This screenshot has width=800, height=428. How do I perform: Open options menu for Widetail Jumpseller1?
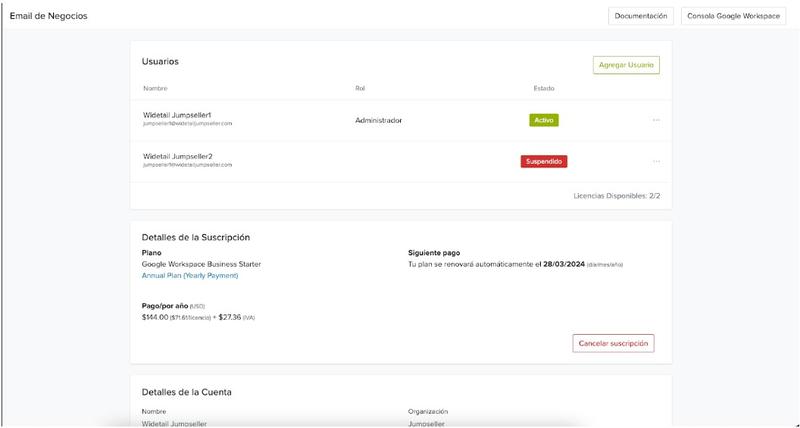[656, 120]
